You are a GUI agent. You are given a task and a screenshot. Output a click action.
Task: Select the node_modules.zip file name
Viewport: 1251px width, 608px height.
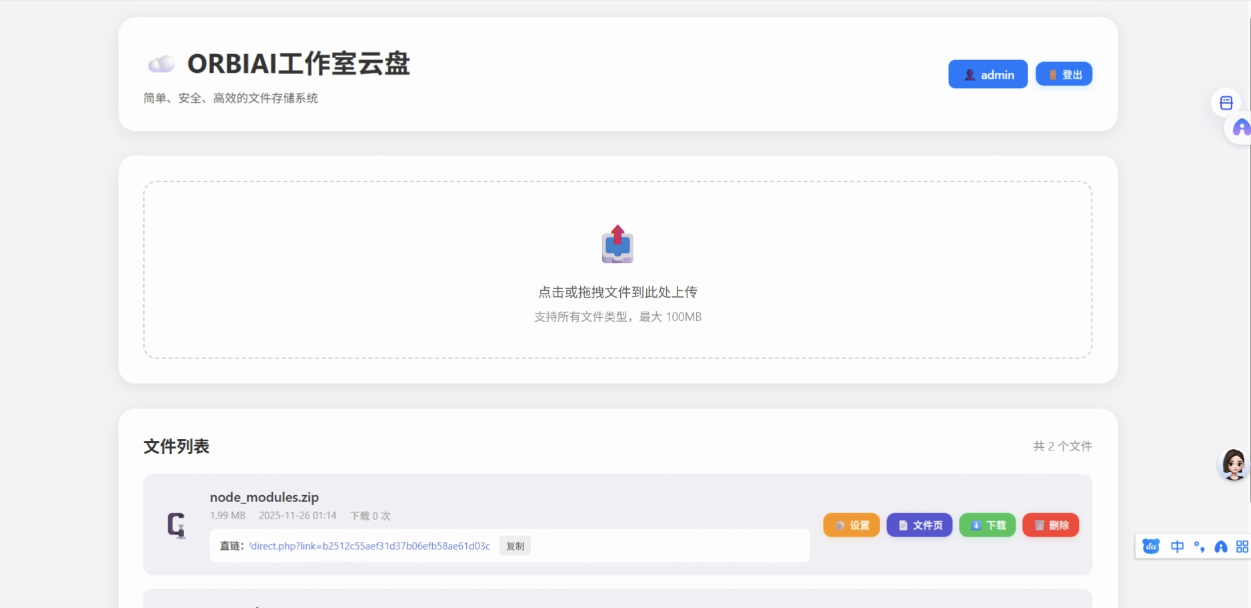[264, 497]
